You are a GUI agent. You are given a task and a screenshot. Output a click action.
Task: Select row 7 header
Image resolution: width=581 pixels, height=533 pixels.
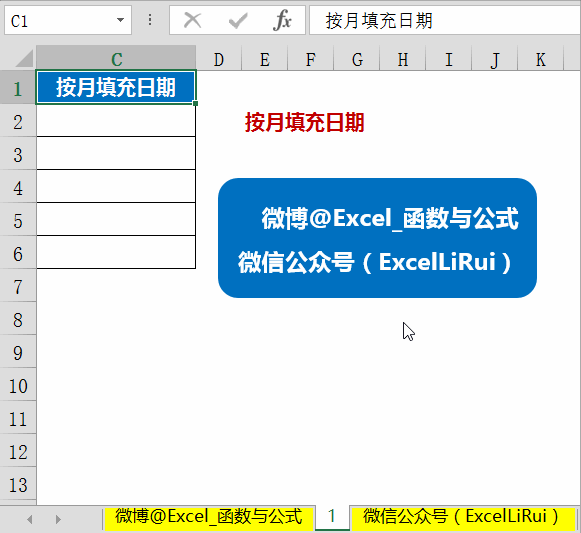[18, 287]
